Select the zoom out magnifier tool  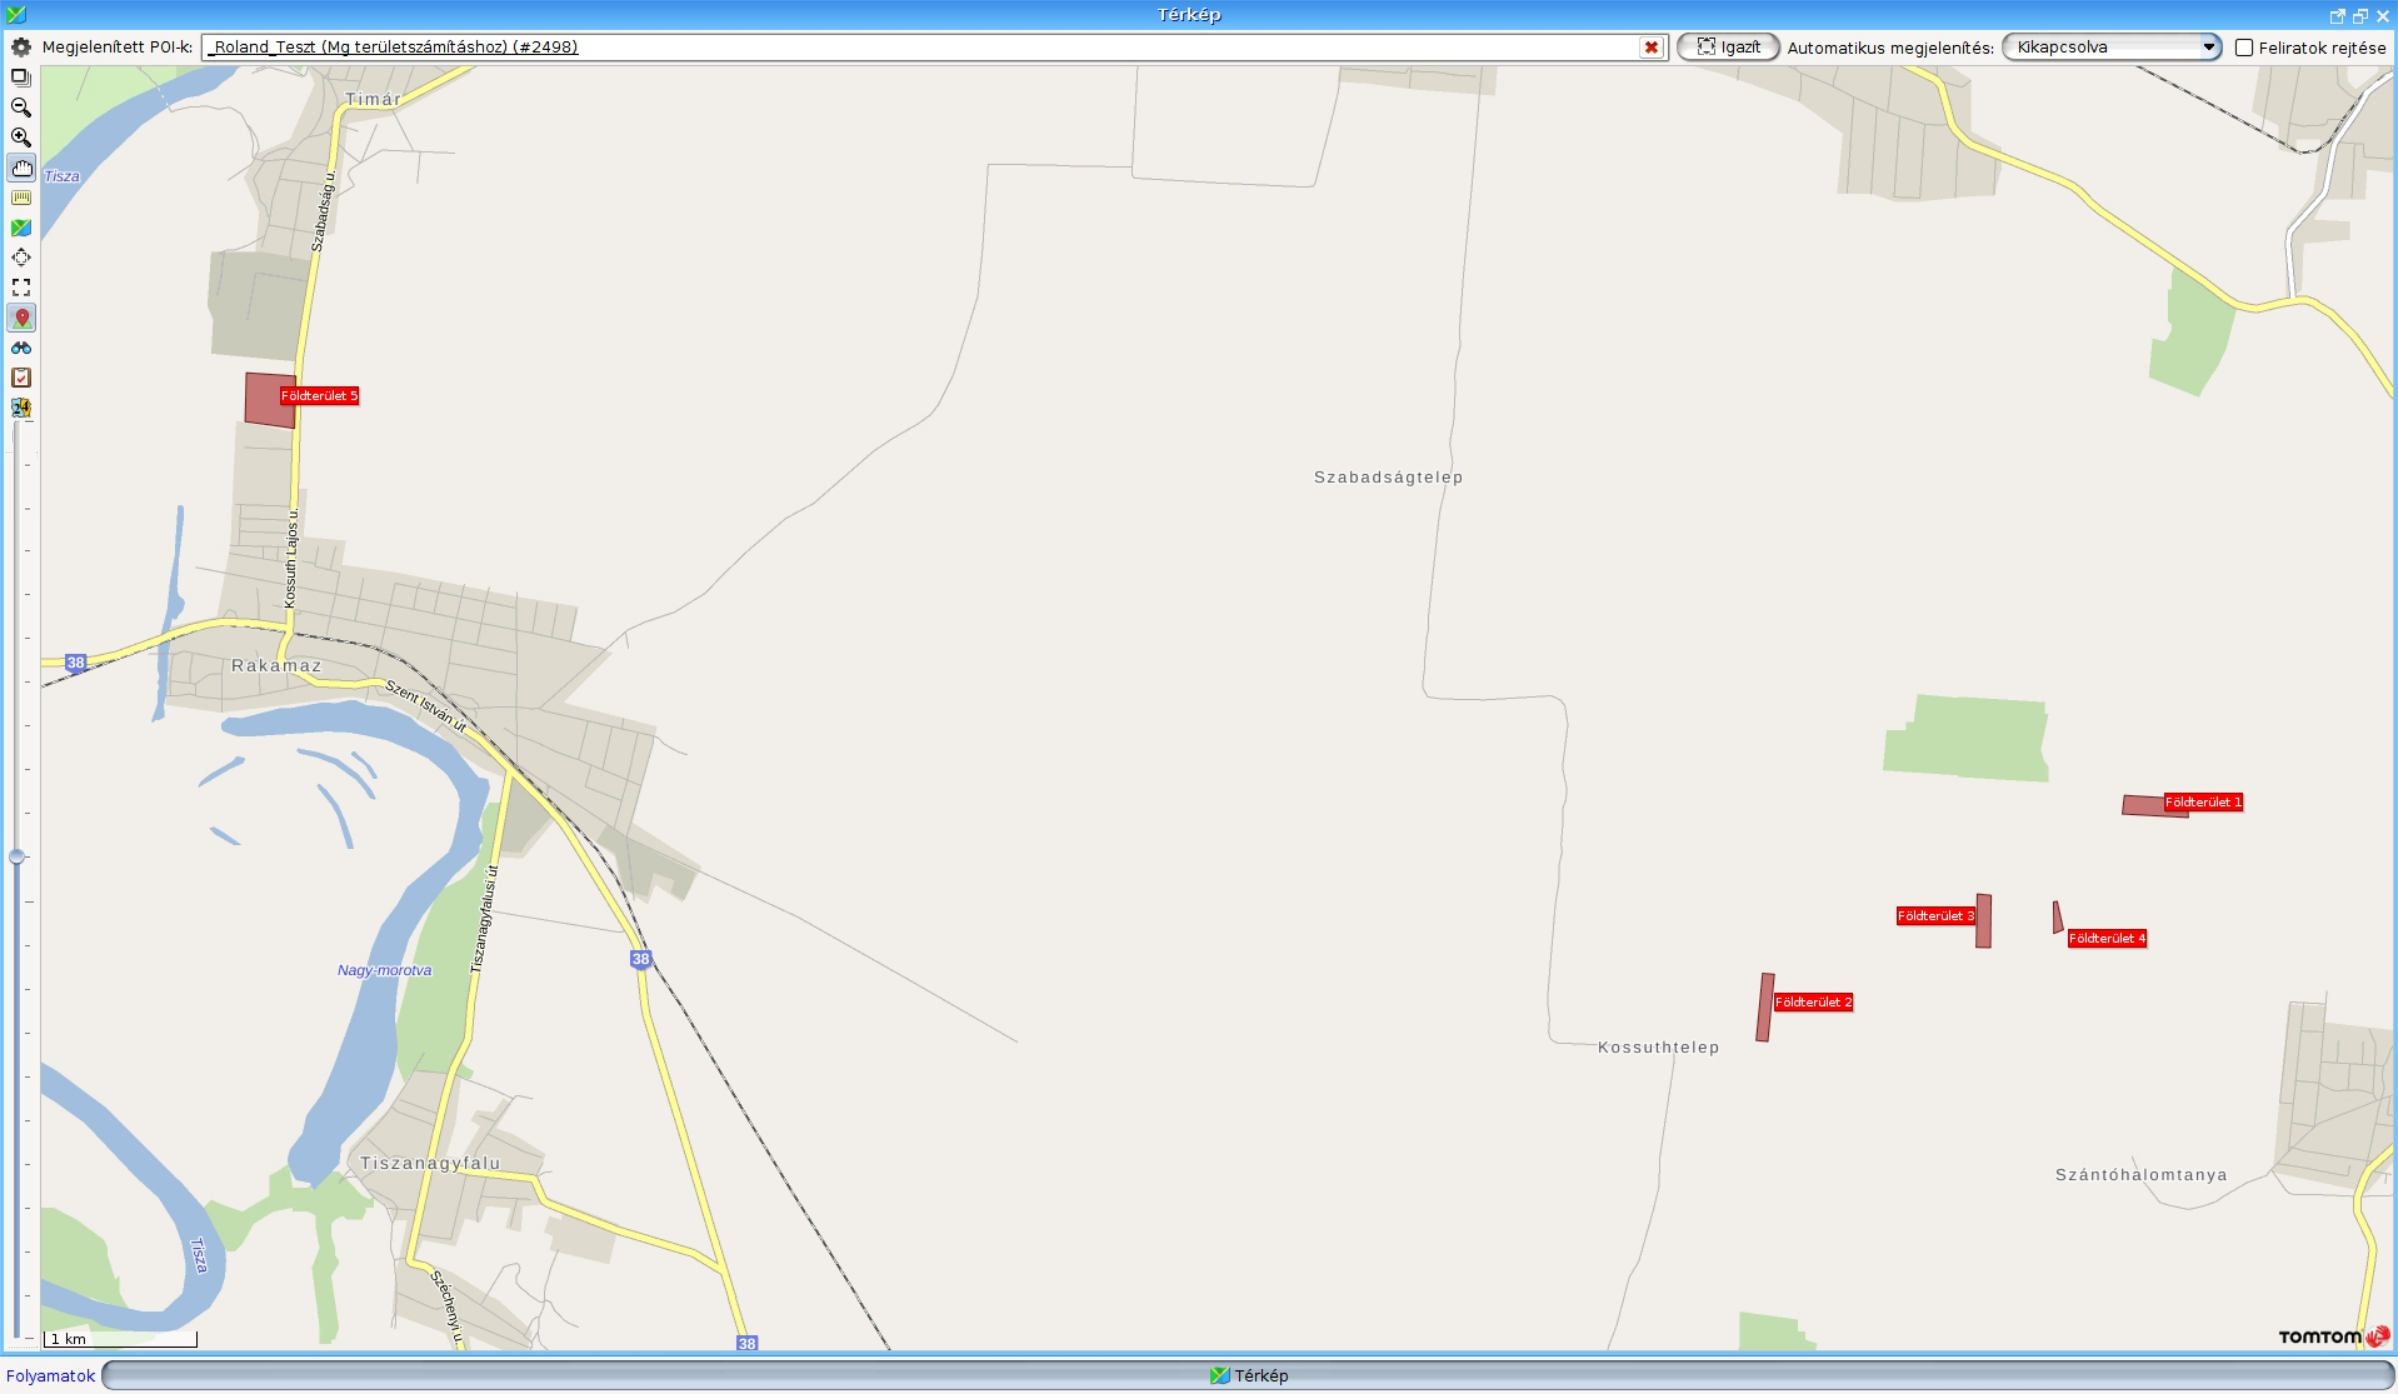tap(21, 107)
